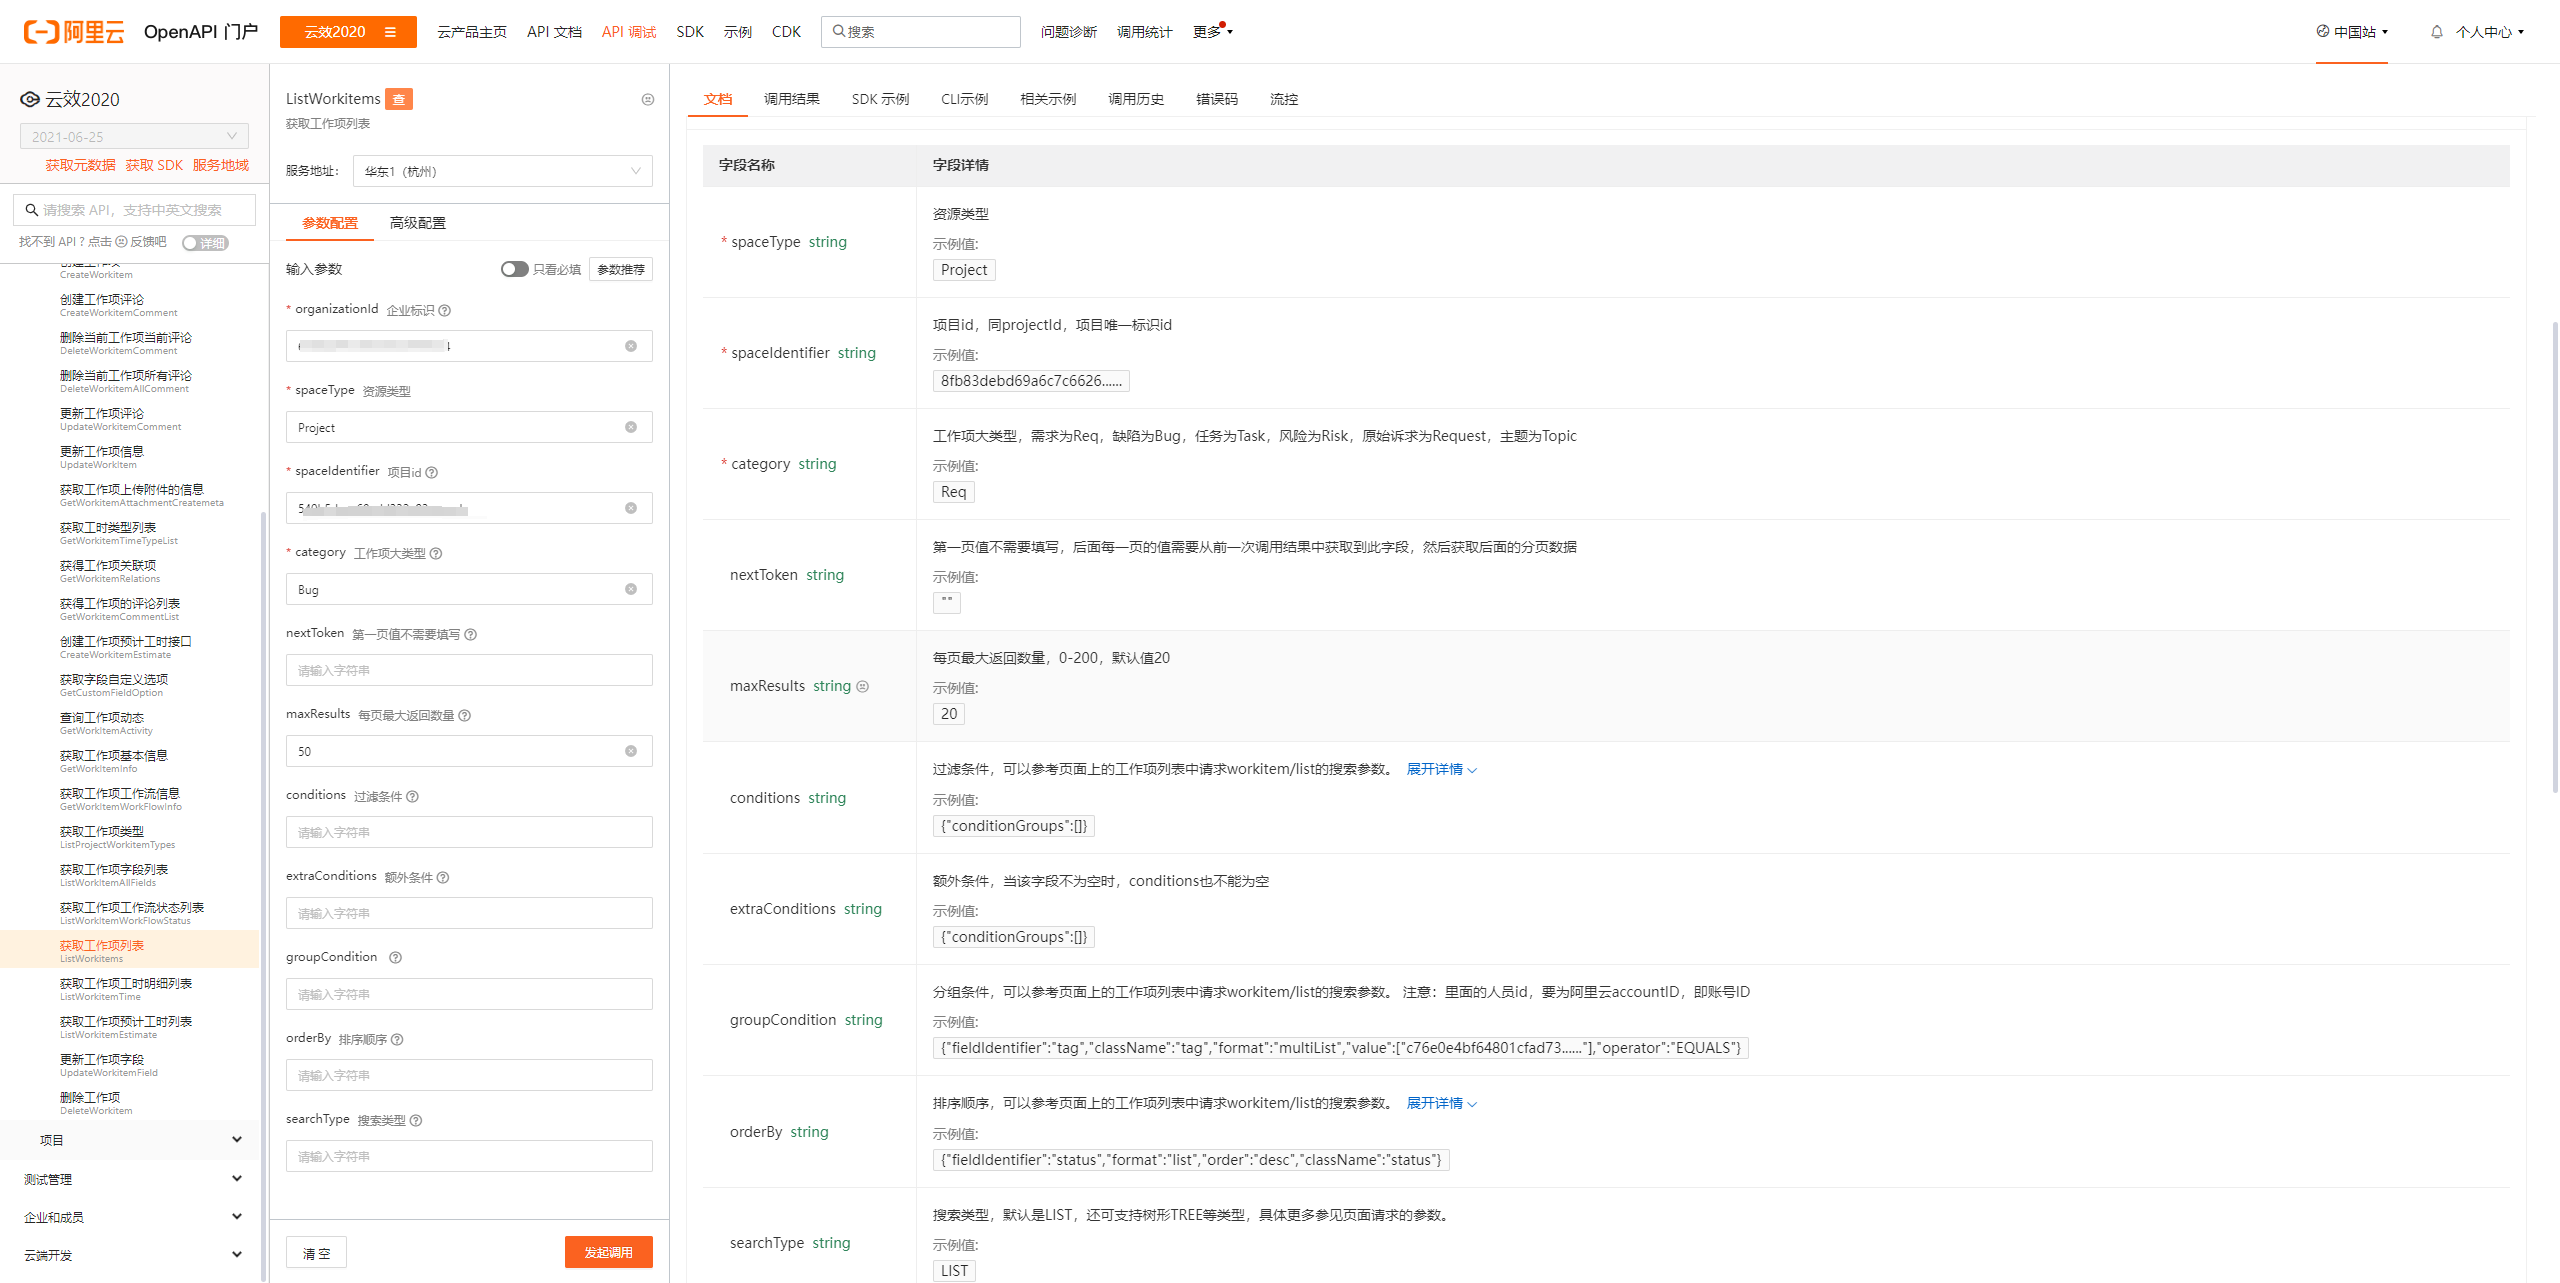Toggle the 只看必填 switch
Image resolution: width=2560 pixels, height=1283 pixels.
(514, 269)
